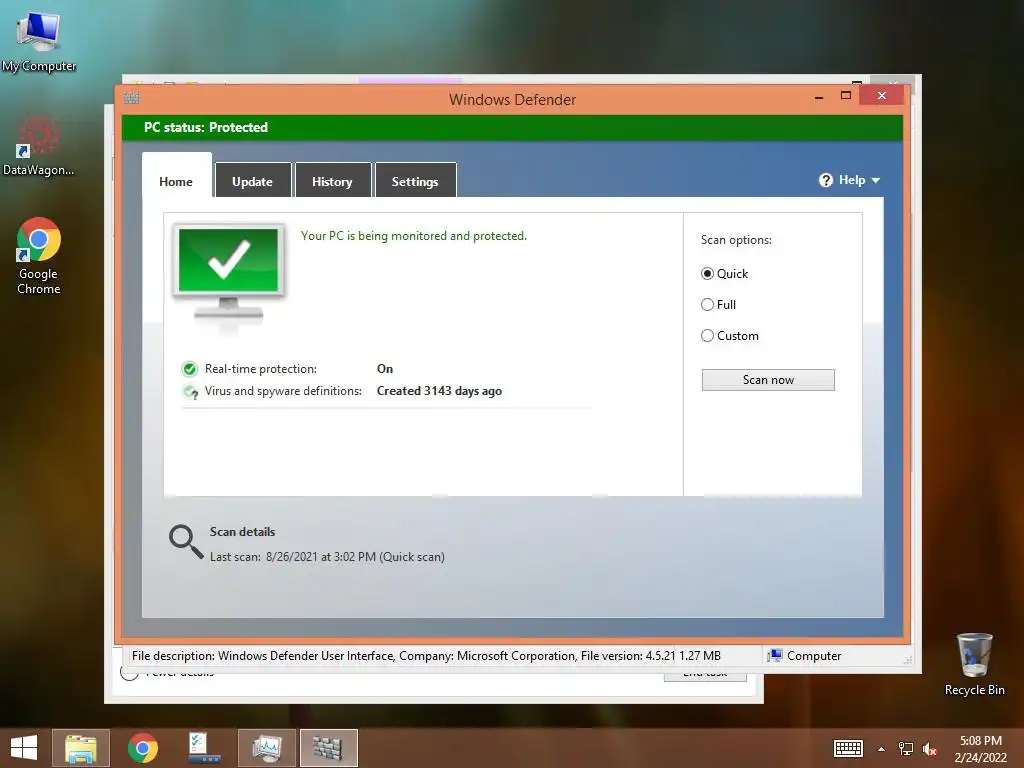Open the Settings tab
The image size is (1024, 768).
(x=415, y=180)
